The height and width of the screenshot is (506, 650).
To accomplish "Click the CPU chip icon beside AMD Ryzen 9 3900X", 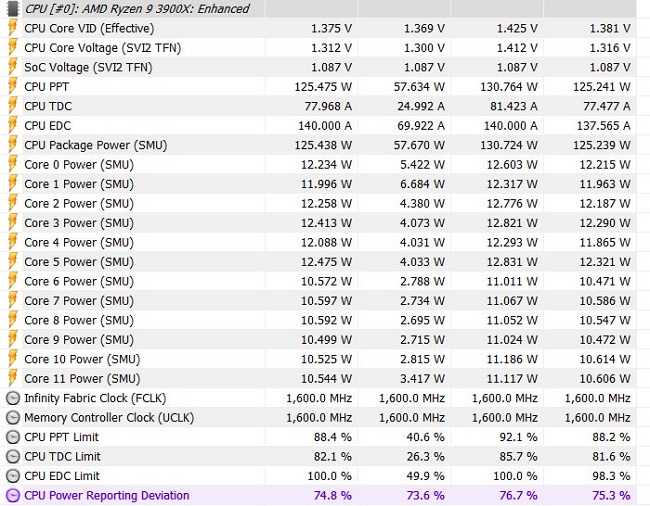I will coord(13,7).
